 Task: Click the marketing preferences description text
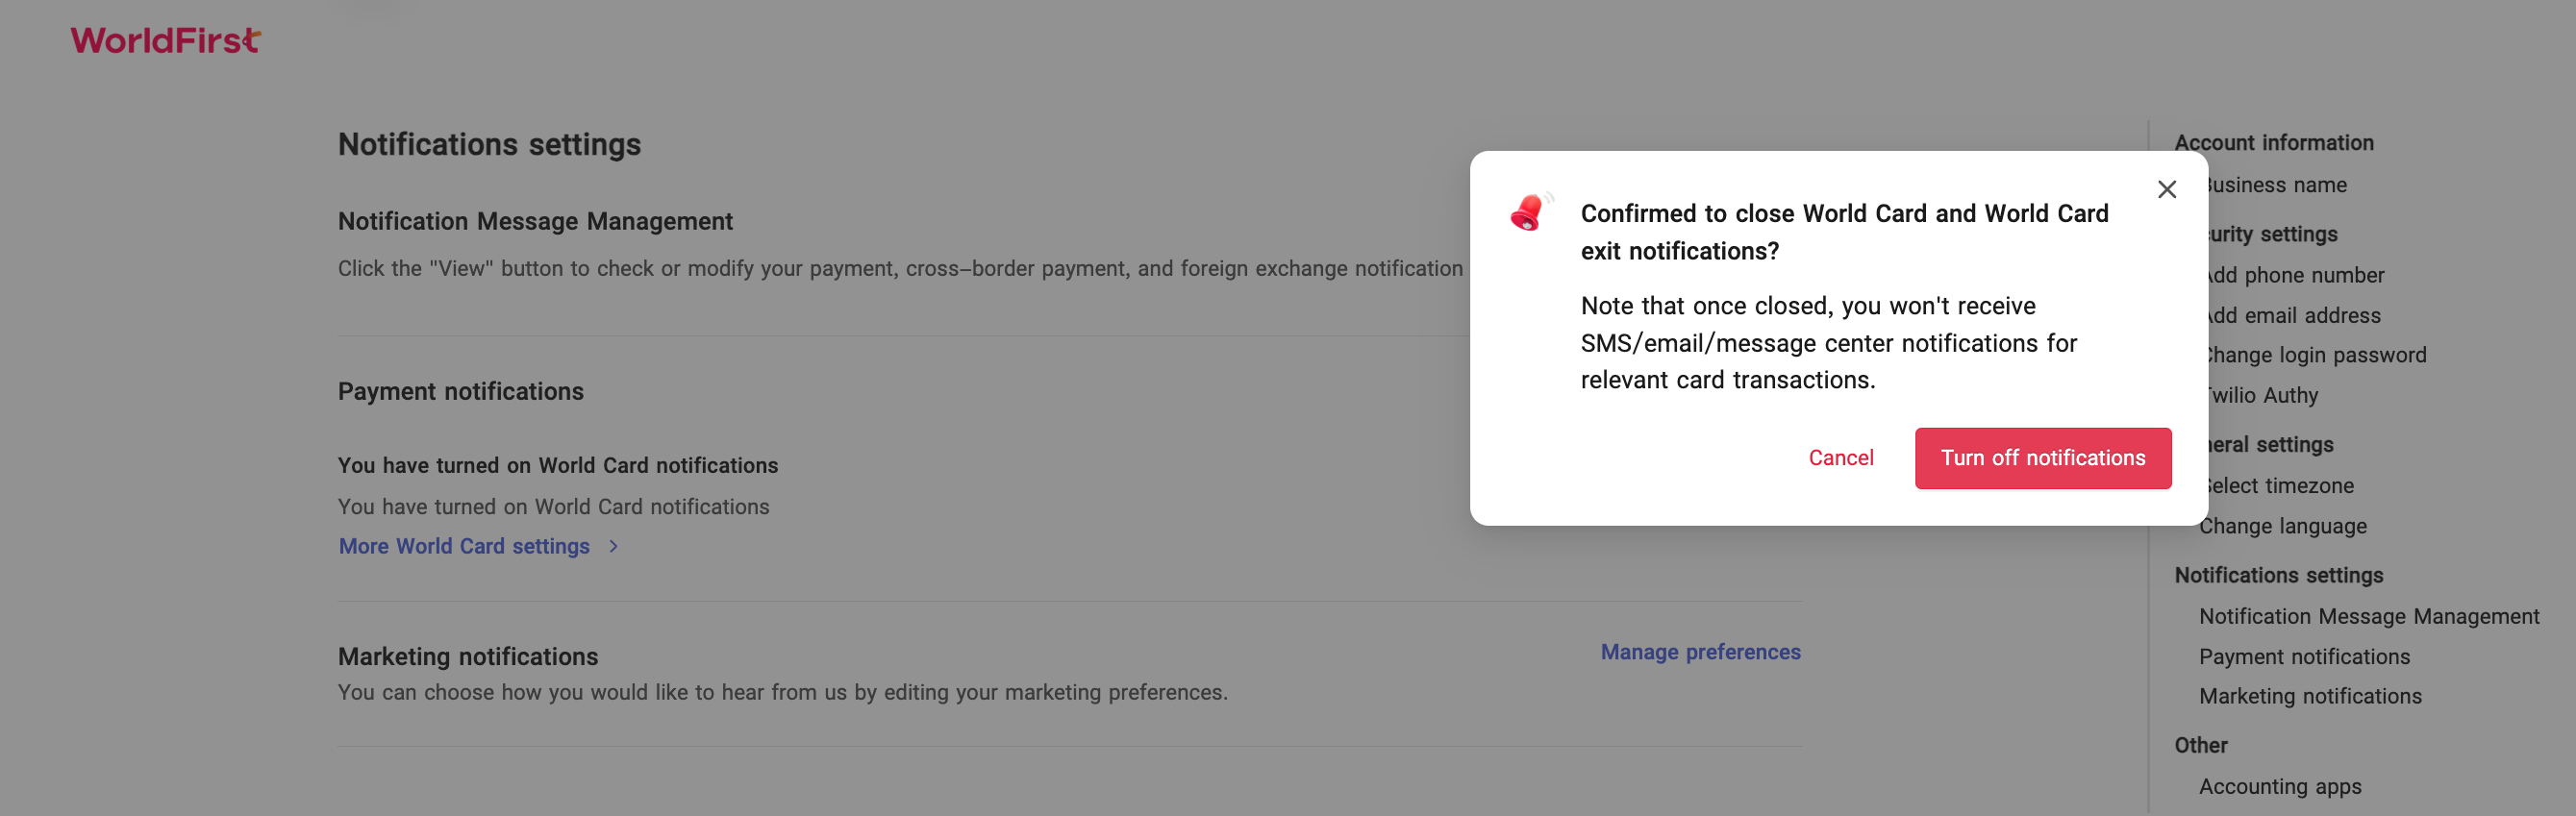pos(782,692)
